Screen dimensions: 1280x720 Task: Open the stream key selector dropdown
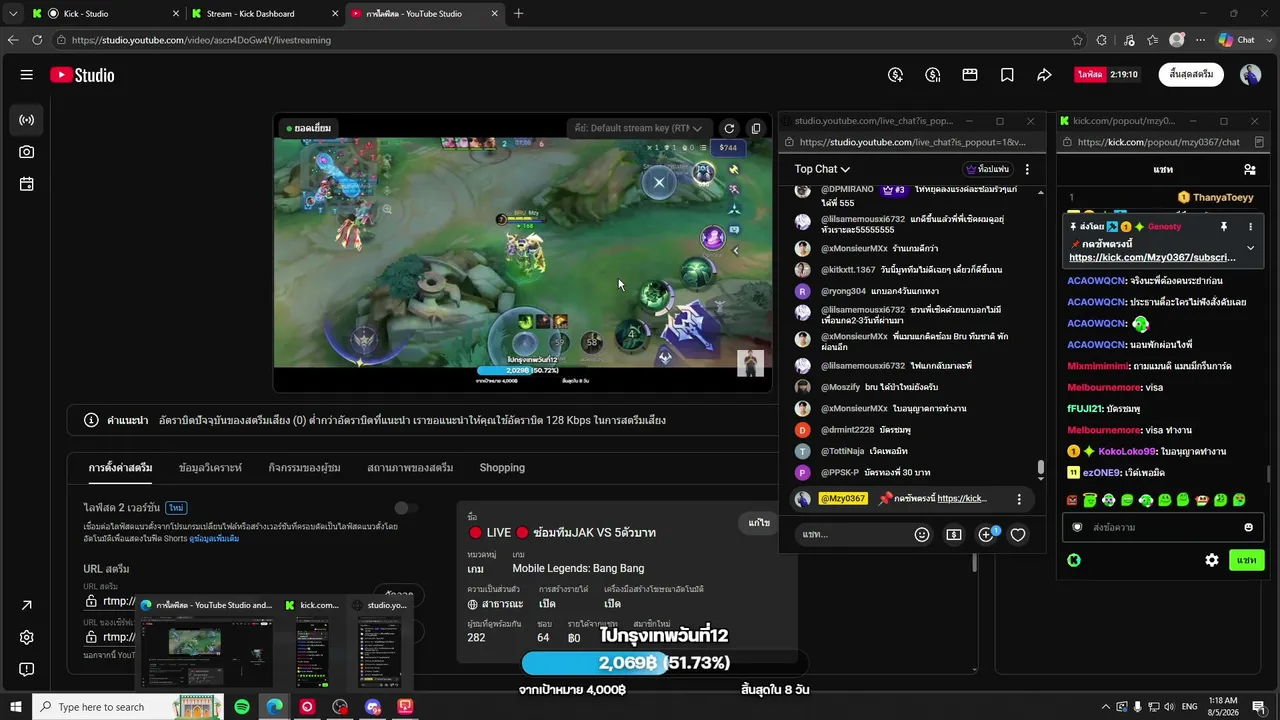(639, 128)
